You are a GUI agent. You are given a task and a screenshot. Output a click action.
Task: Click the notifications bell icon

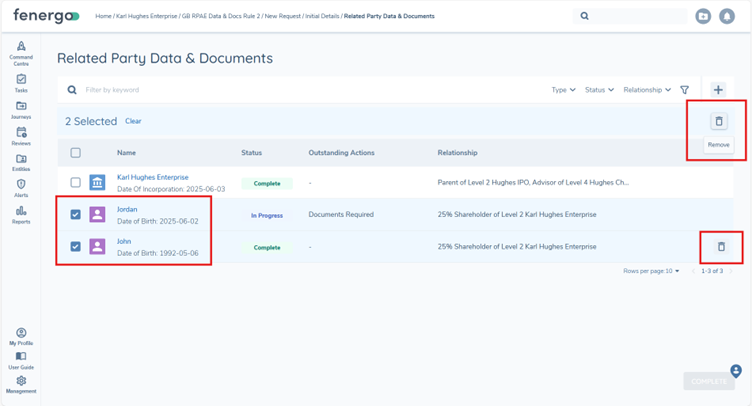click(x=728, y=16)
